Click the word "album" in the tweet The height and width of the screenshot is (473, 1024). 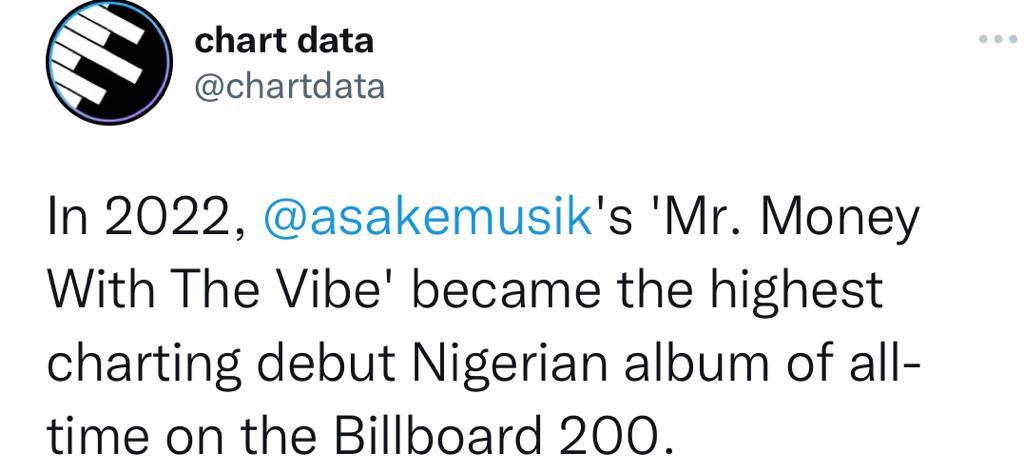[x=695, y=361]
